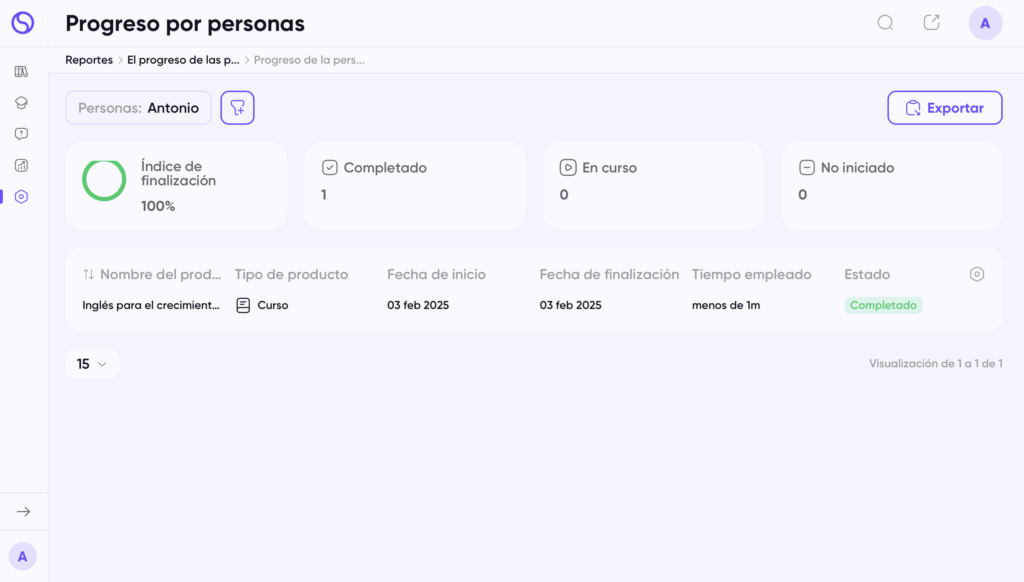Open user avatar menu top right

pyautogui.click(x=985, y=24)
